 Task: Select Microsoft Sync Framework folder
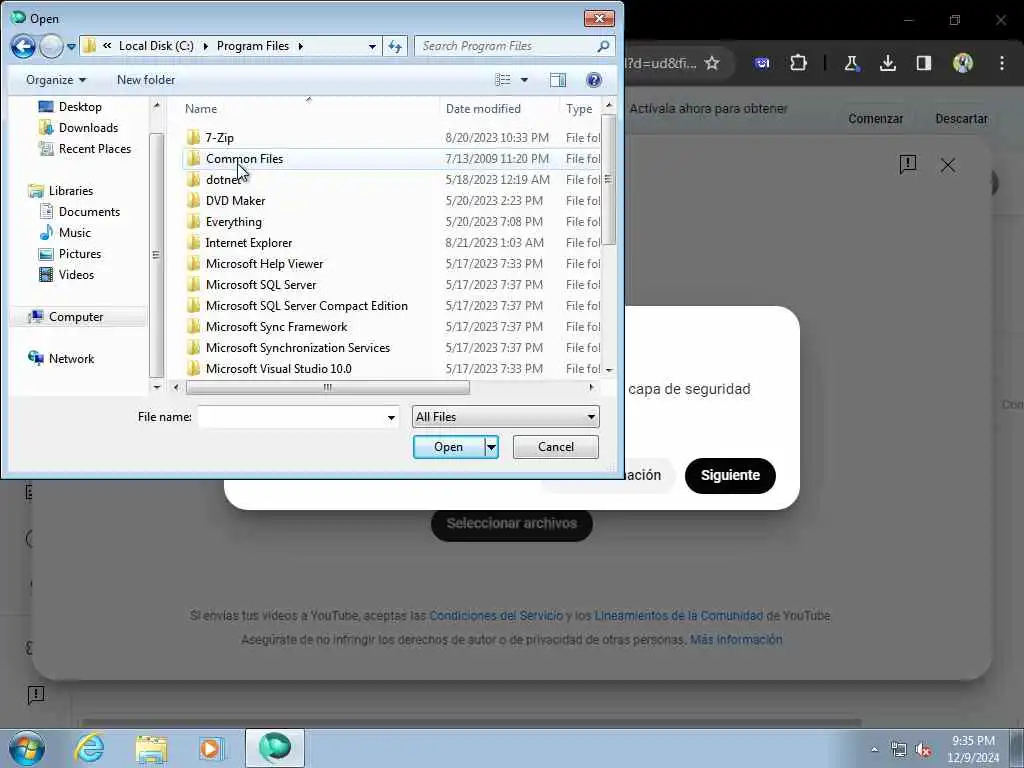click(276, 327)
